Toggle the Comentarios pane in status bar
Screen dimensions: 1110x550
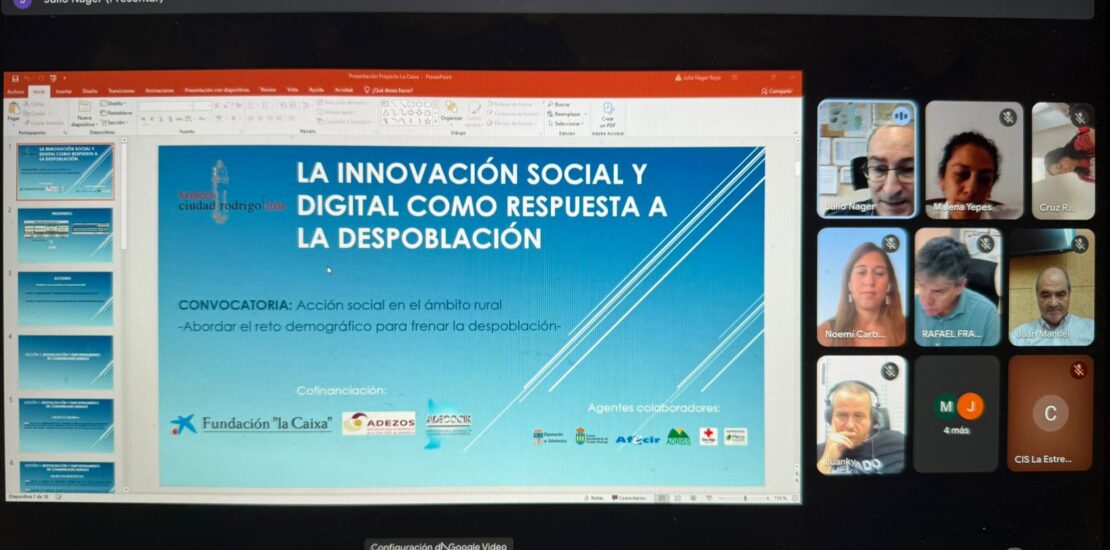[x=629, y=497]
